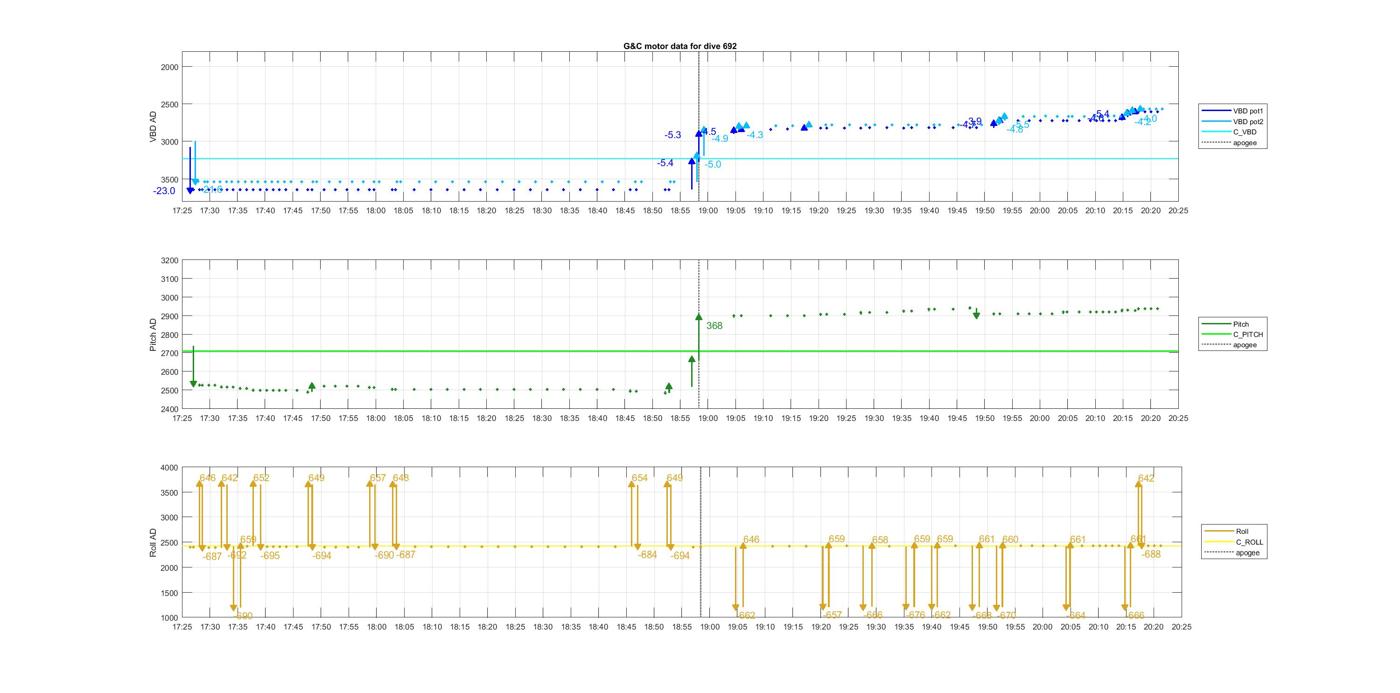Screen dimensions: 1400x693
Task: Click the 'Pitch AD' y-axis label
Action: click(154, 335)
